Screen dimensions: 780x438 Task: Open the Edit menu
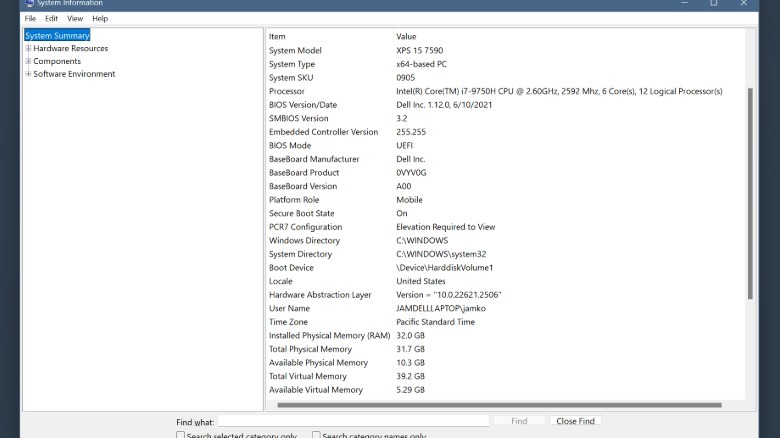tap(51, 18)
